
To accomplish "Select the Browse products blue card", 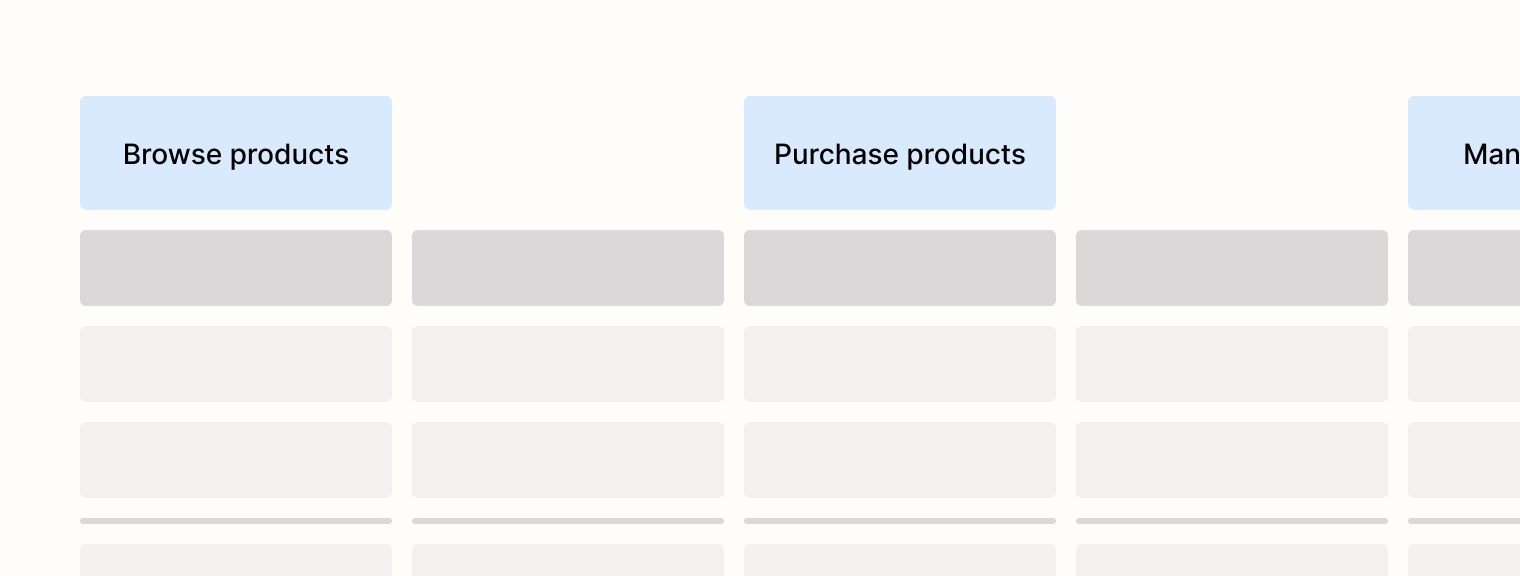I will [236, 153].
